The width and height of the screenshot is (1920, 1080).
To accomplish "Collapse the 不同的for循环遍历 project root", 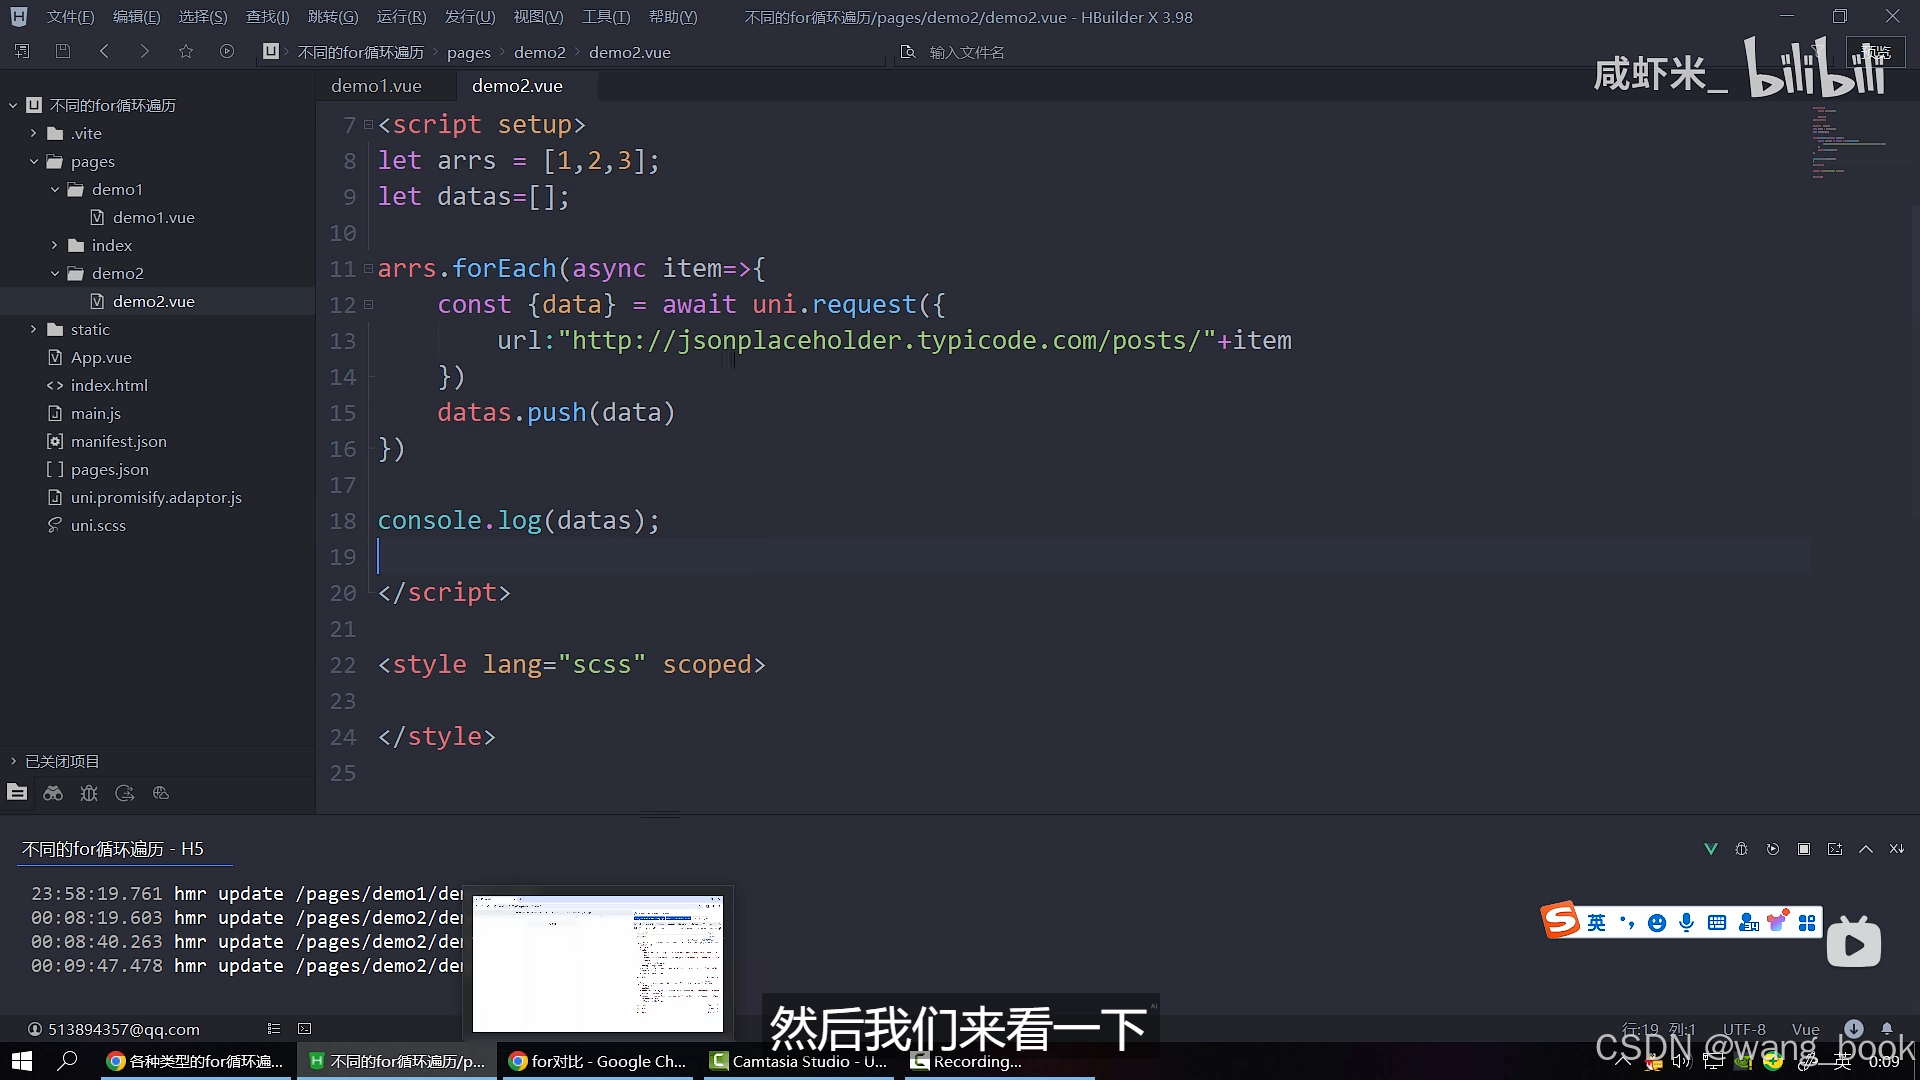I will [x=13, y=105].
